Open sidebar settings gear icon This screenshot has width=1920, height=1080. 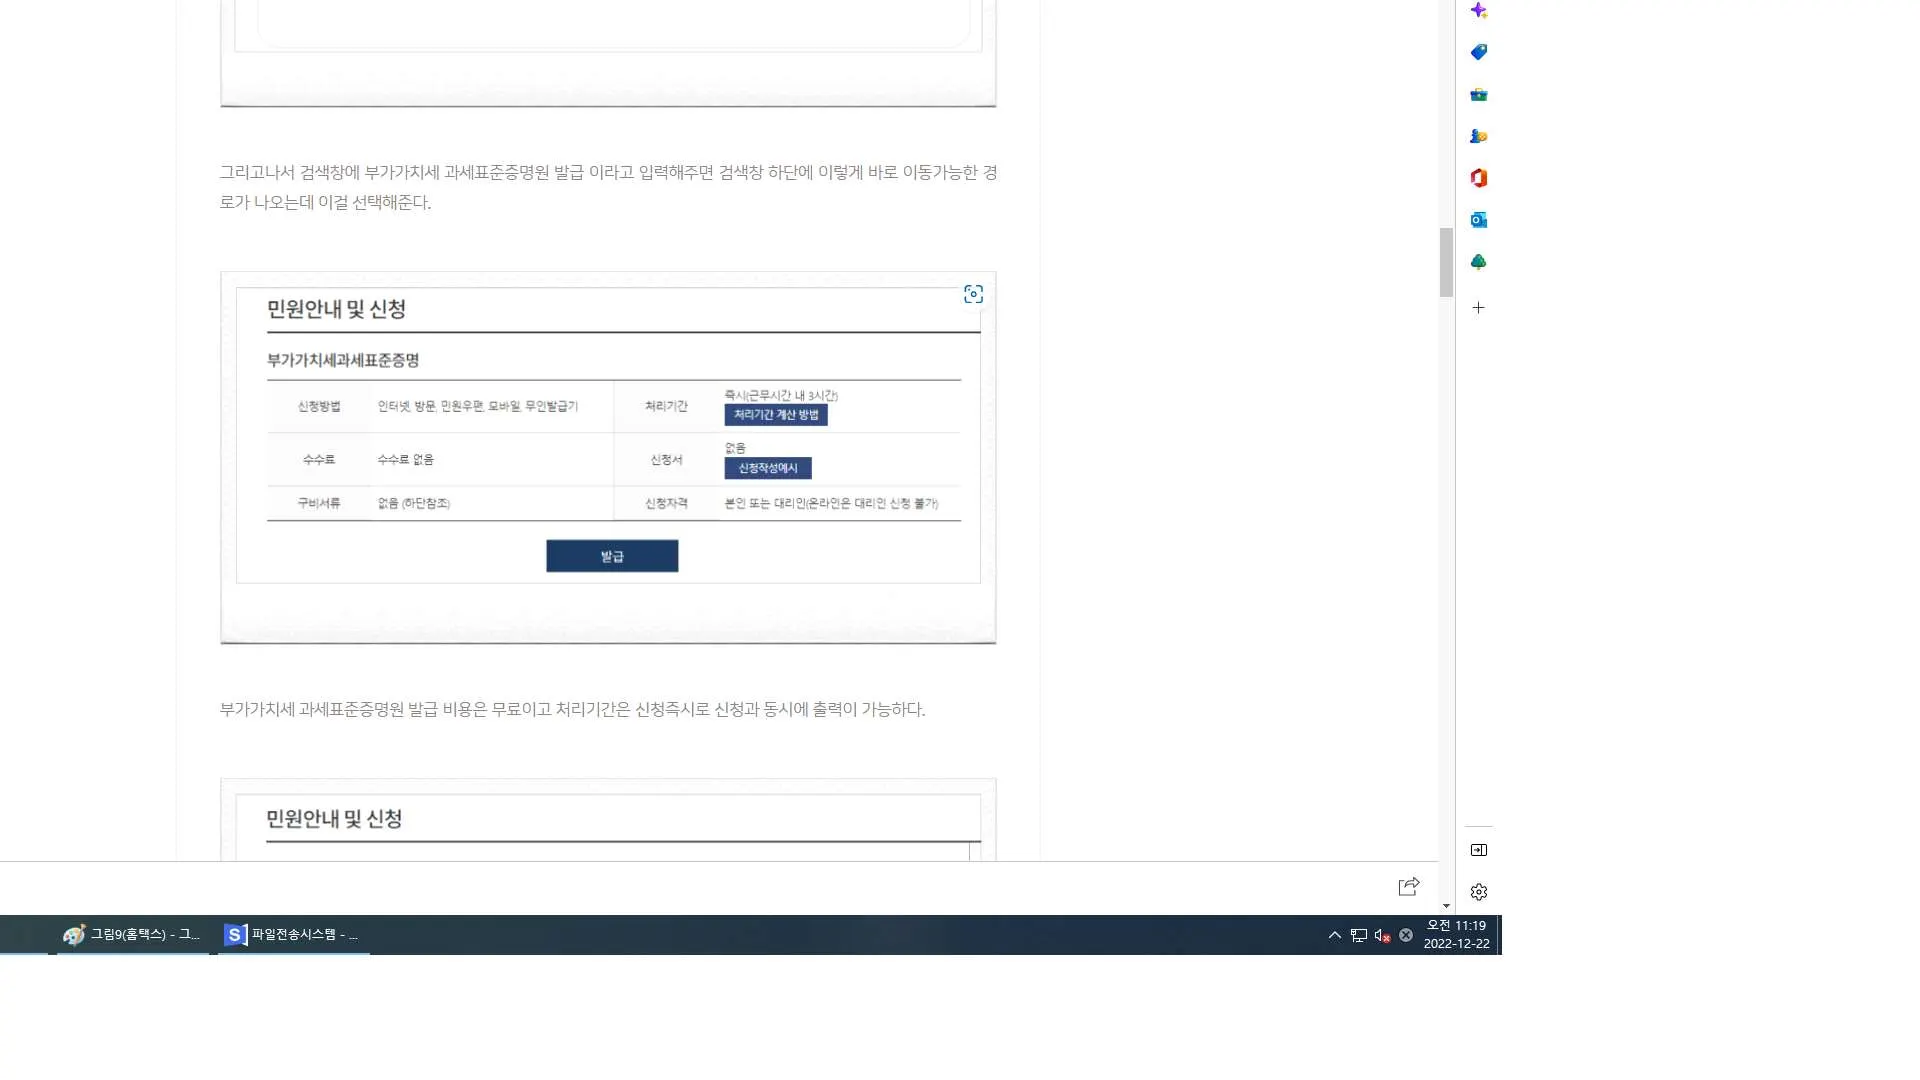[x=1479, y=892]
